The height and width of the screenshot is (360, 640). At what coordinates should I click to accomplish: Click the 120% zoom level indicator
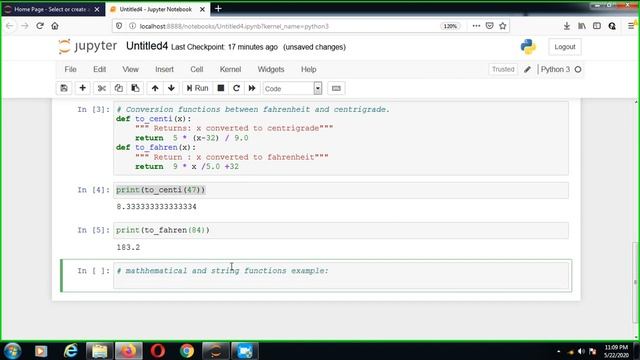[x=450, y=26]
